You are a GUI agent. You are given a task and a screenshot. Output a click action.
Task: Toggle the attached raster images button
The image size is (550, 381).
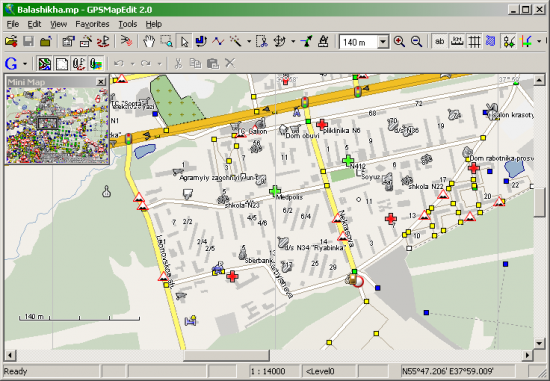tap(96, 64)
